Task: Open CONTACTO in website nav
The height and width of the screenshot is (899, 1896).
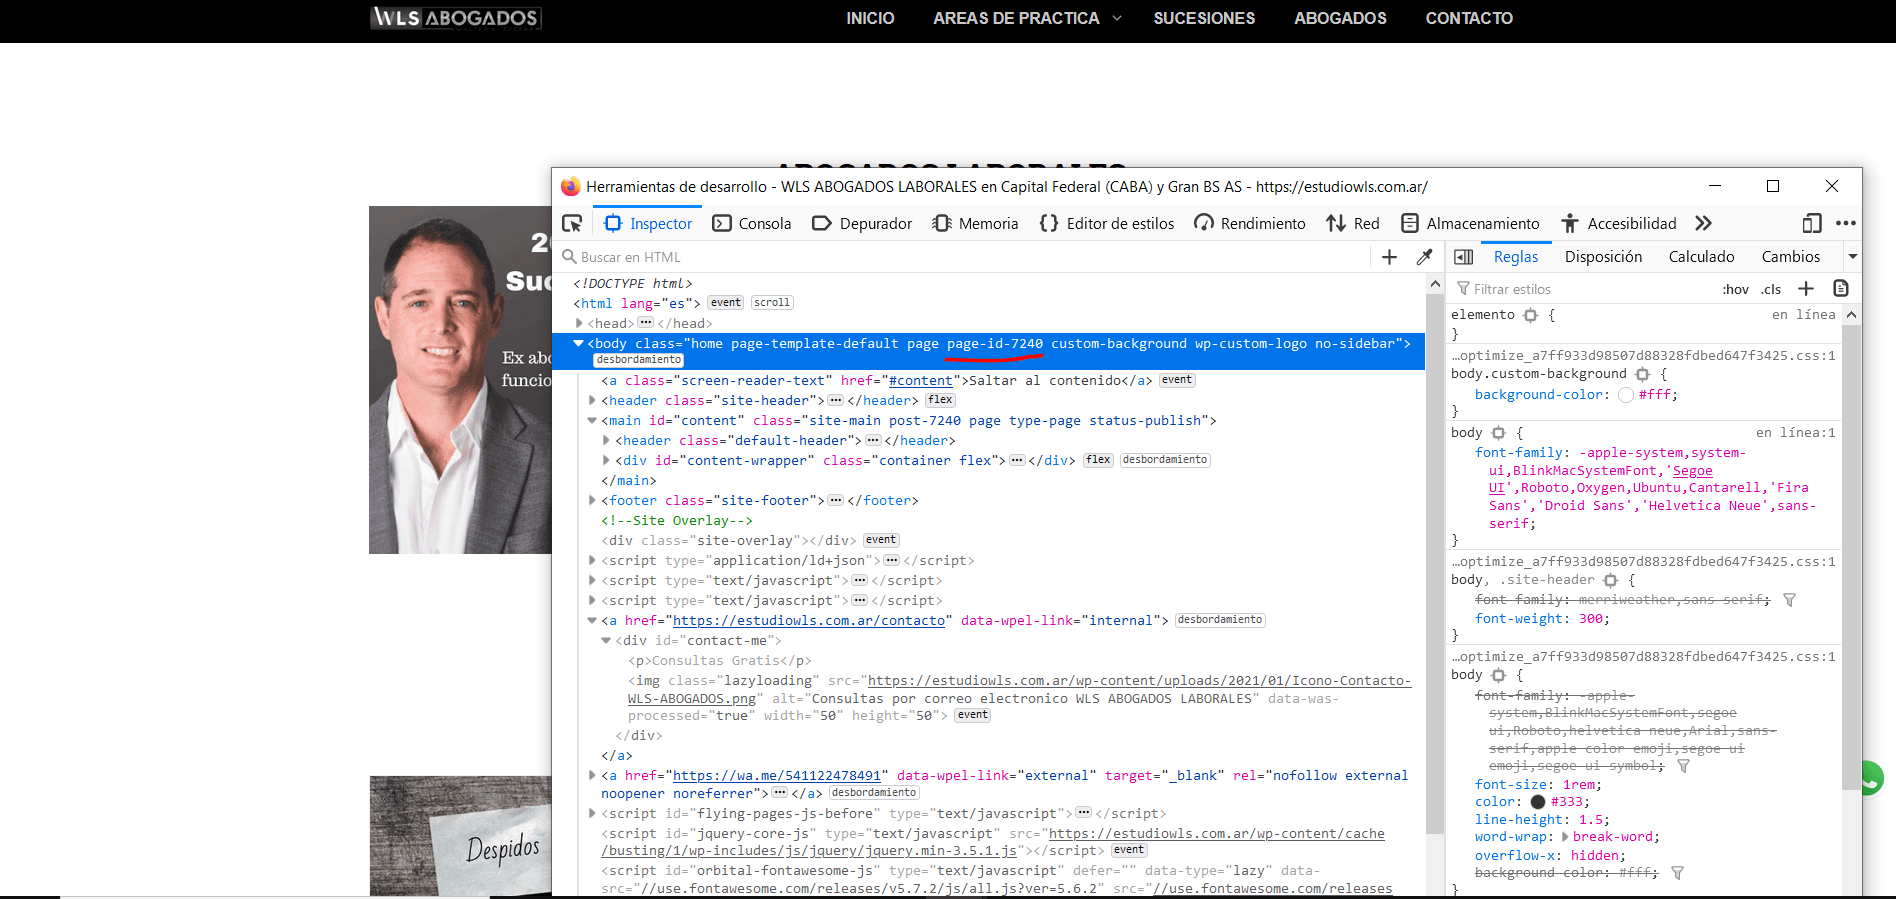Action: click(1469, 18)
